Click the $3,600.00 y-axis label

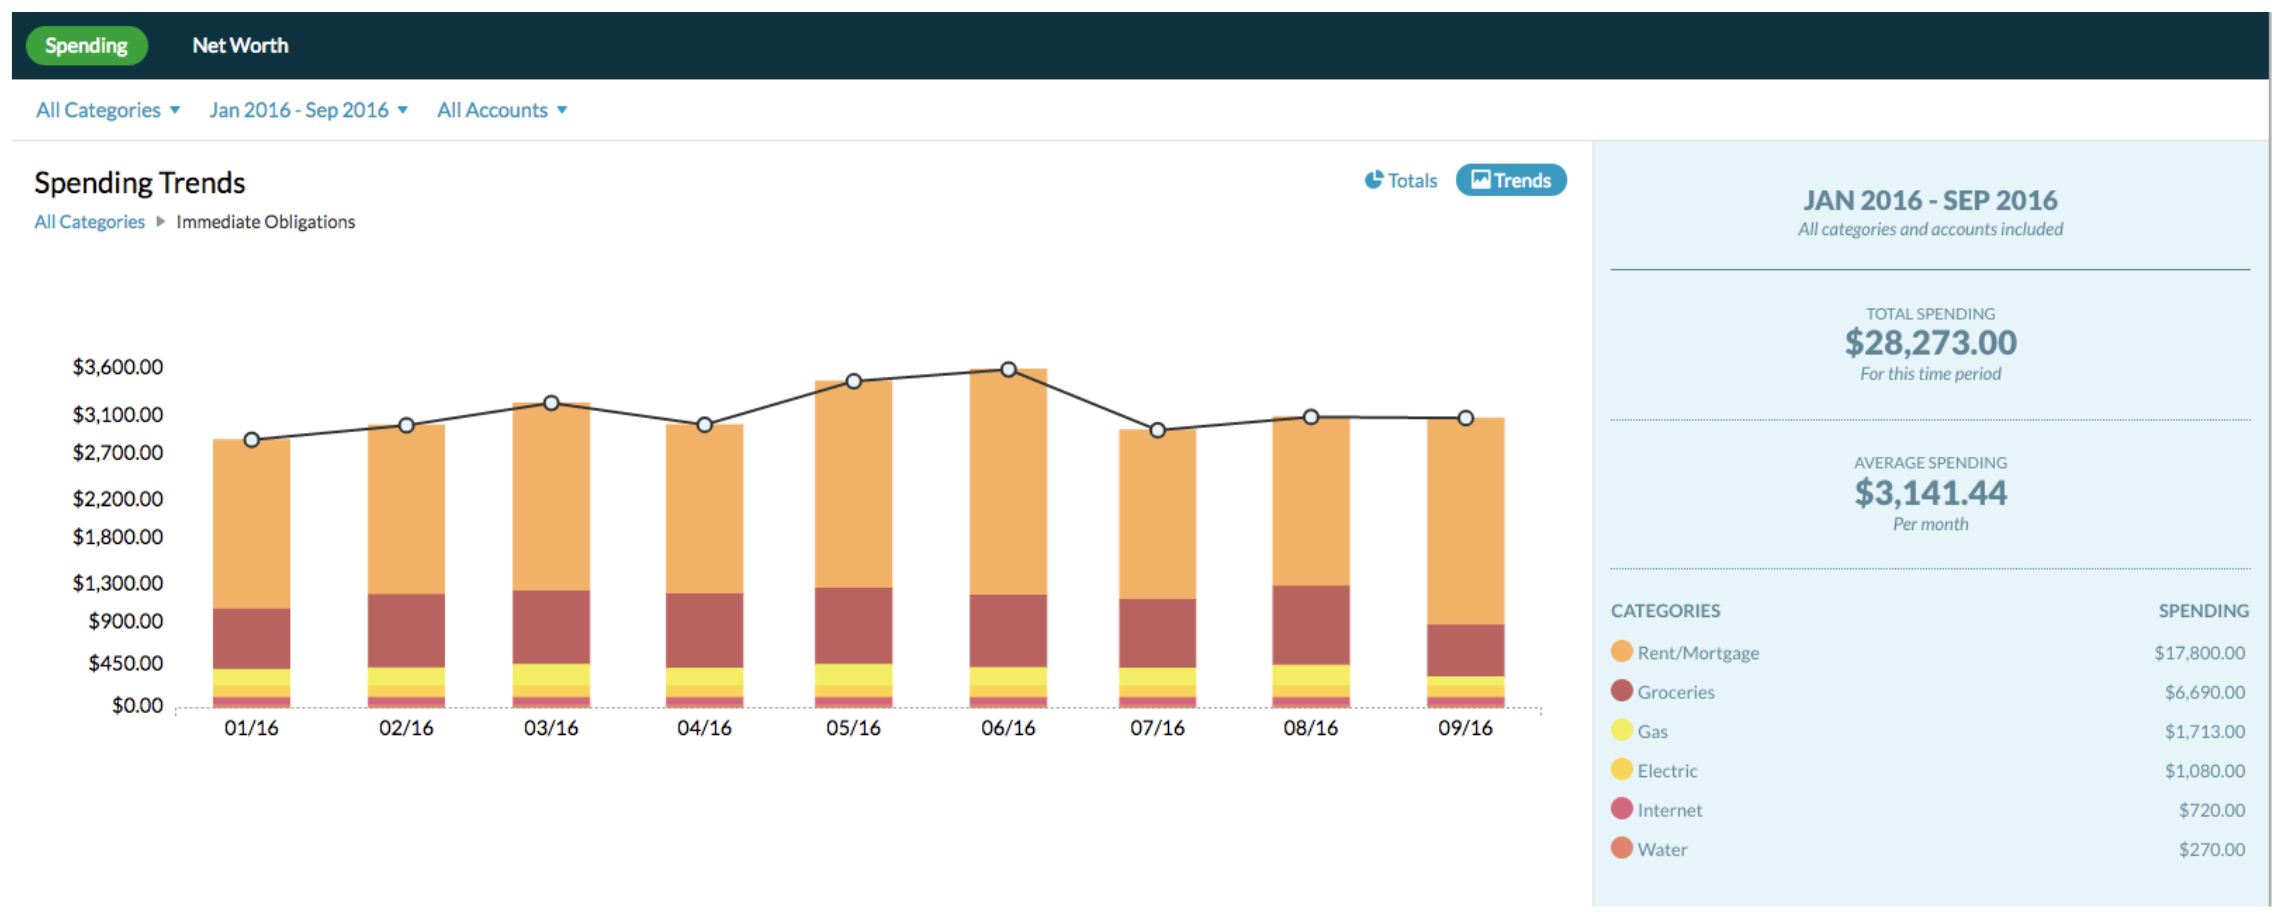click(x=118, y=367)
